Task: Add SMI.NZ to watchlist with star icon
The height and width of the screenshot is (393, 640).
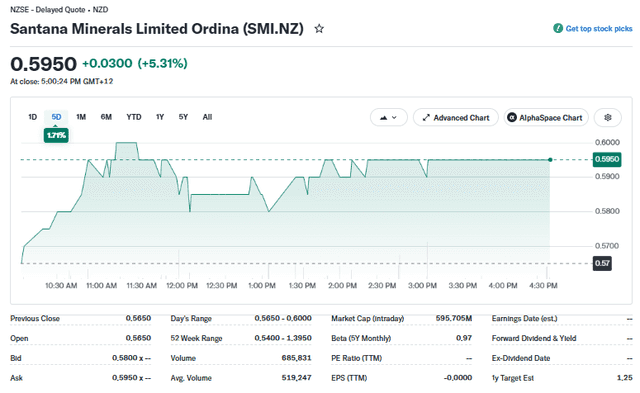Action: (x=319, y=29)
